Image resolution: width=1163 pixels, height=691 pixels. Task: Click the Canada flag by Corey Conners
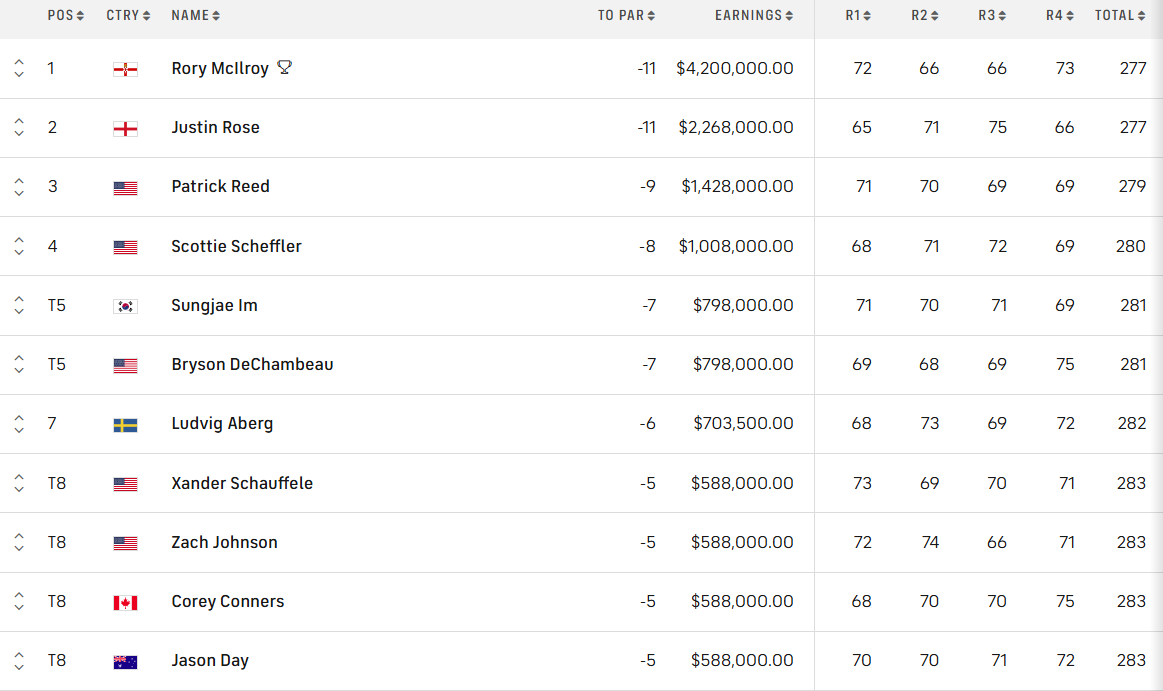(125, 602)
